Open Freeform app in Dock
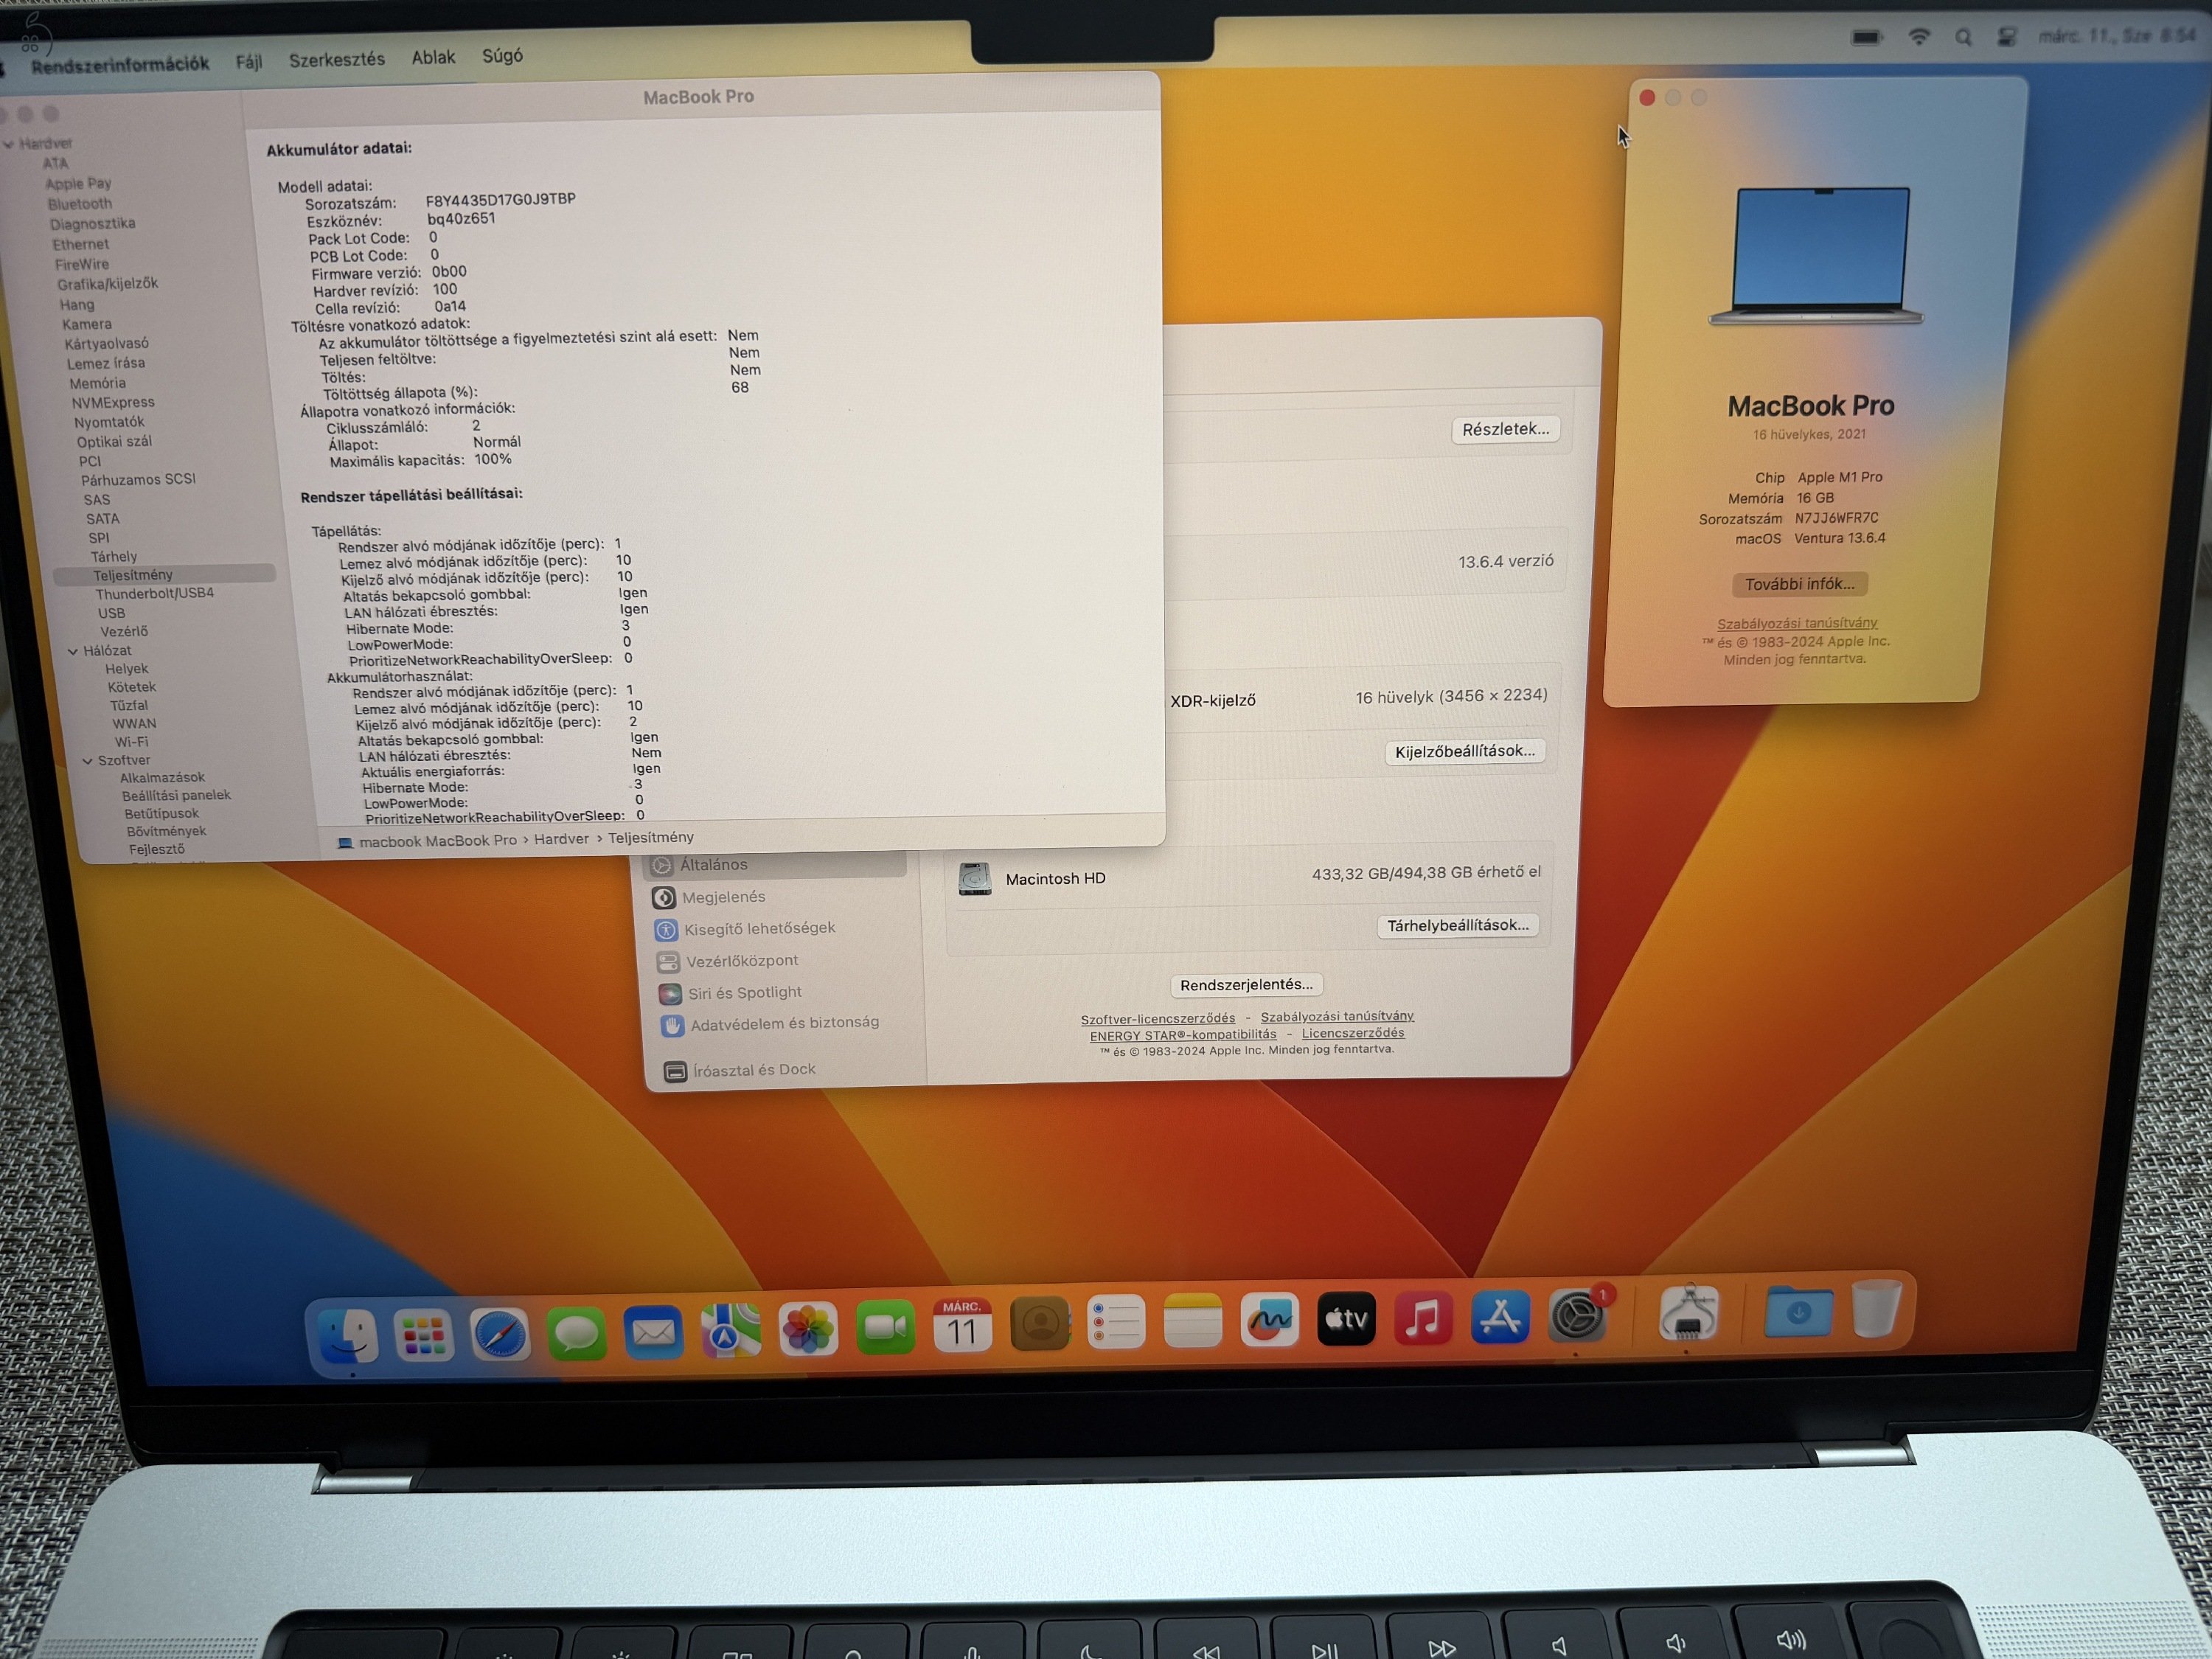Image resolution: width=2212 pixels, height=1659 pixels. pyautogui.click(x=1269, y=1320)
